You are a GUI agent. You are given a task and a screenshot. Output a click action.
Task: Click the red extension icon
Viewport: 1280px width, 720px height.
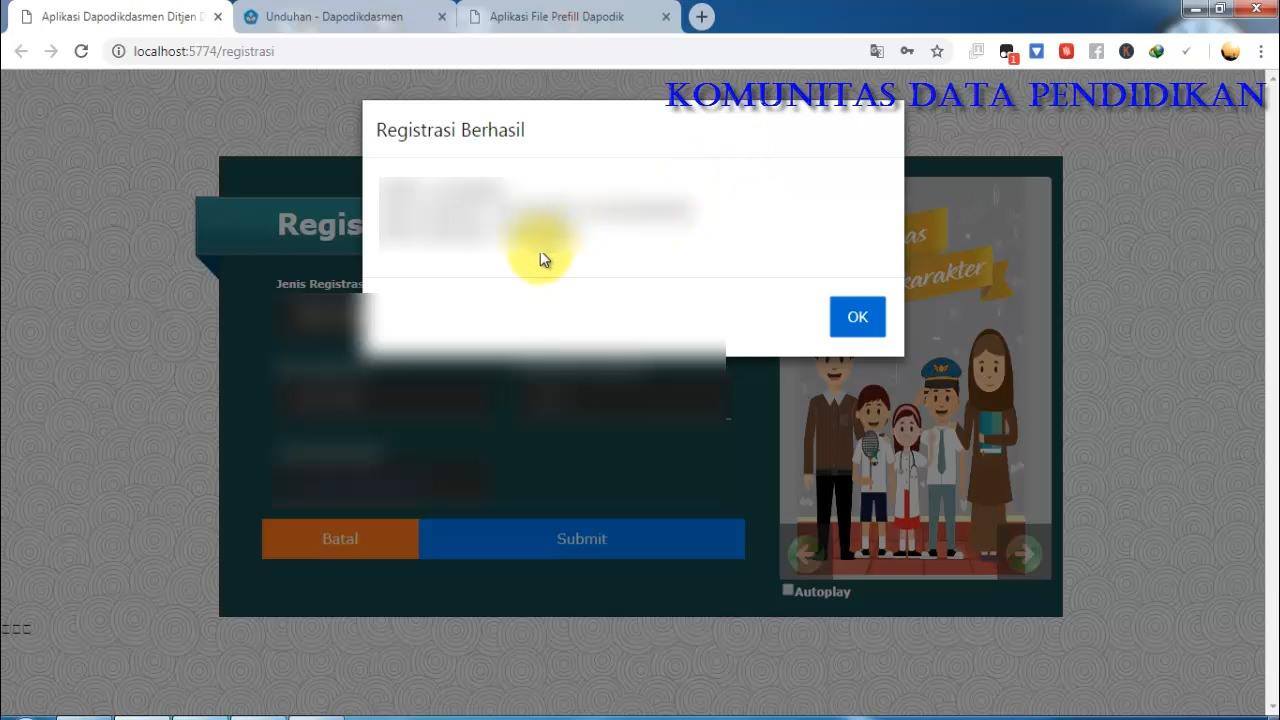pos(1067,51)
